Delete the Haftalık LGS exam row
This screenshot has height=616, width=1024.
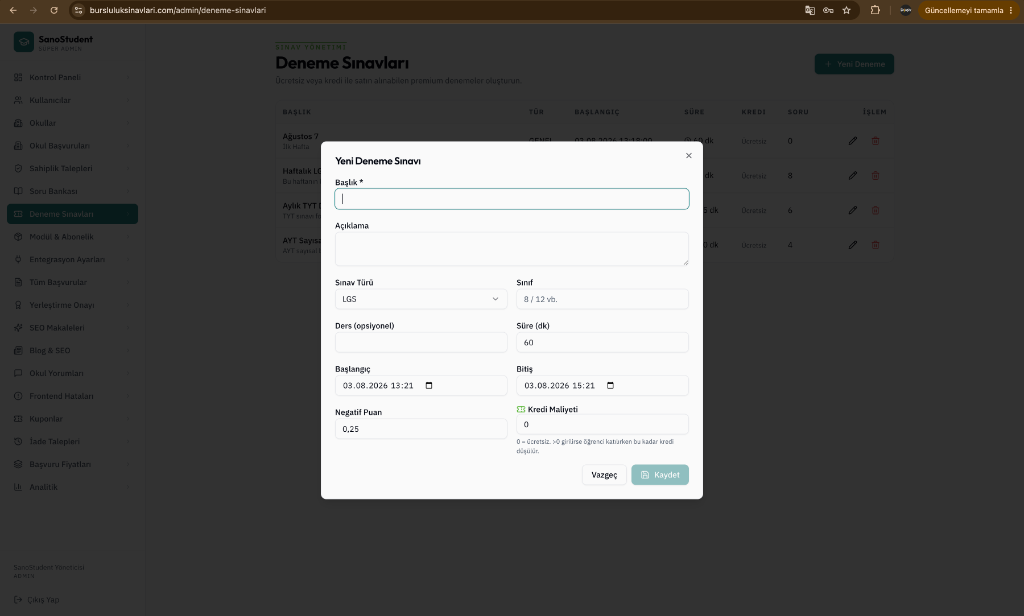[875, 176]
